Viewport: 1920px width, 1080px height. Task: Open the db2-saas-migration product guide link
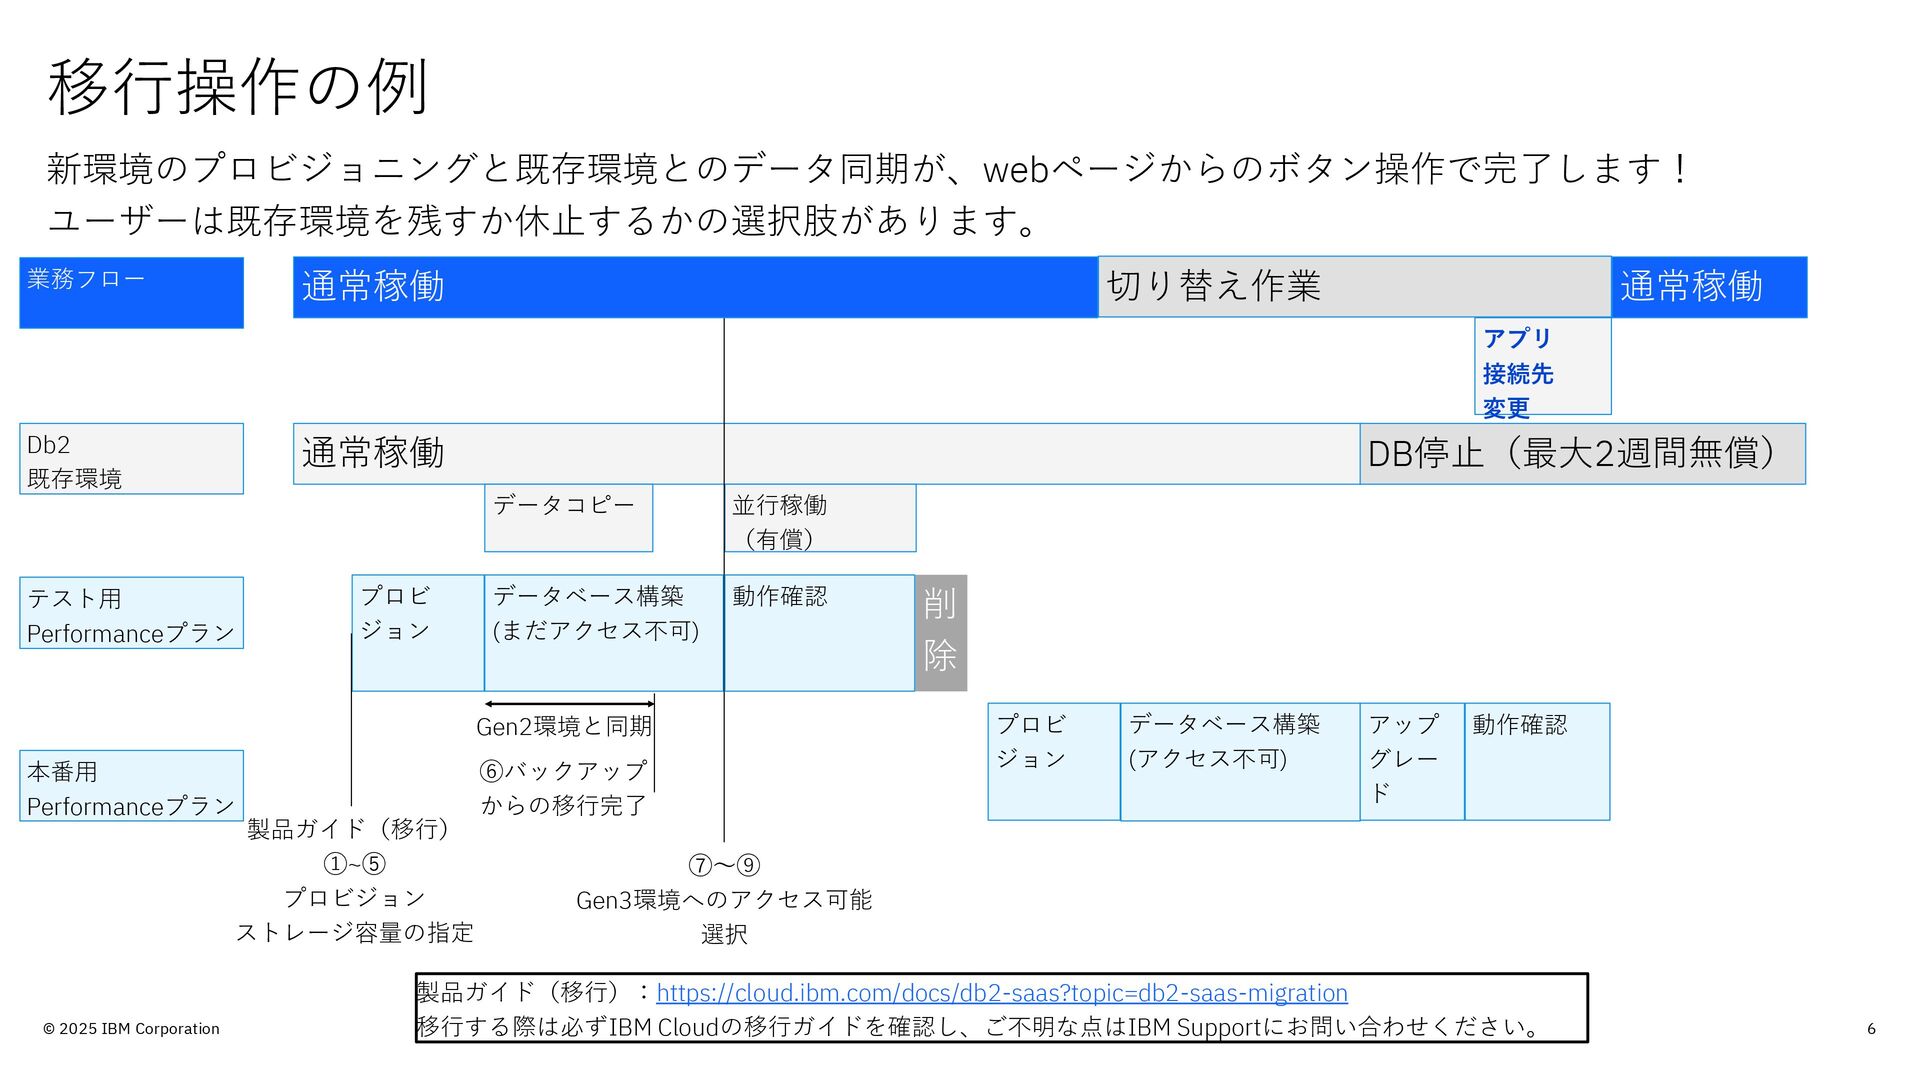pyautogui.click(x=1001, y=993)
